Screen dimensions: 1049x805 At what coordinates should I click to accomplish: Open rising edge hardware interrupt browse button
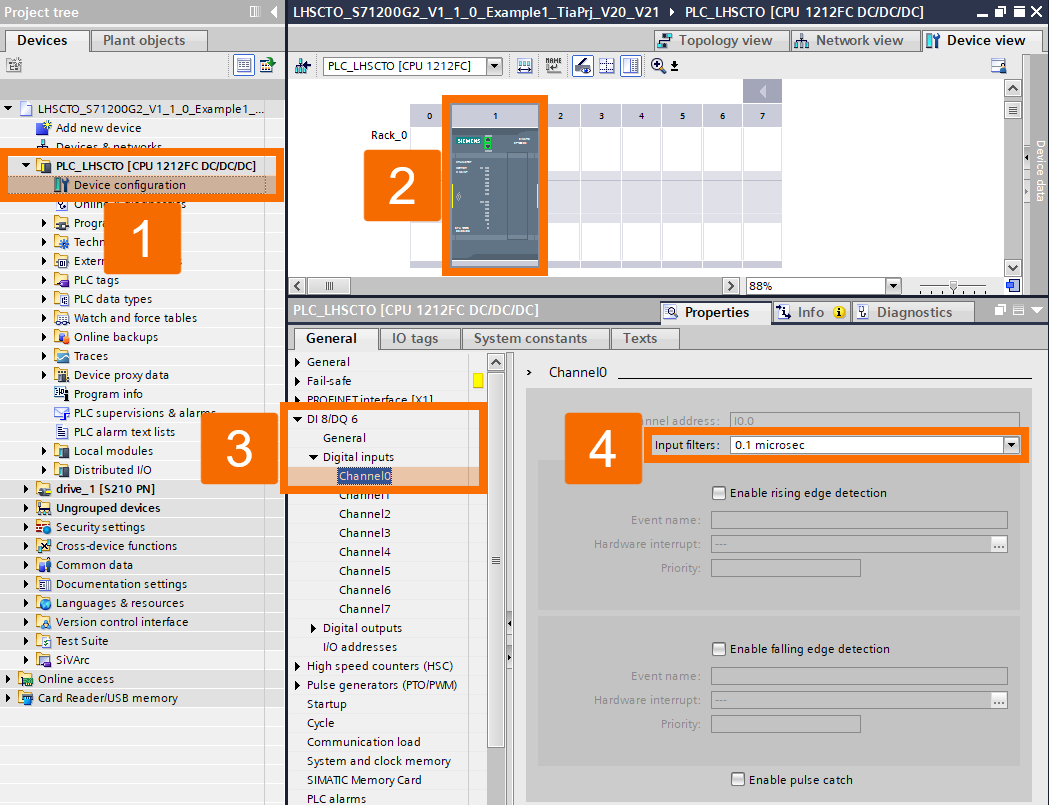pyautogui.click(x=999, y=545)
